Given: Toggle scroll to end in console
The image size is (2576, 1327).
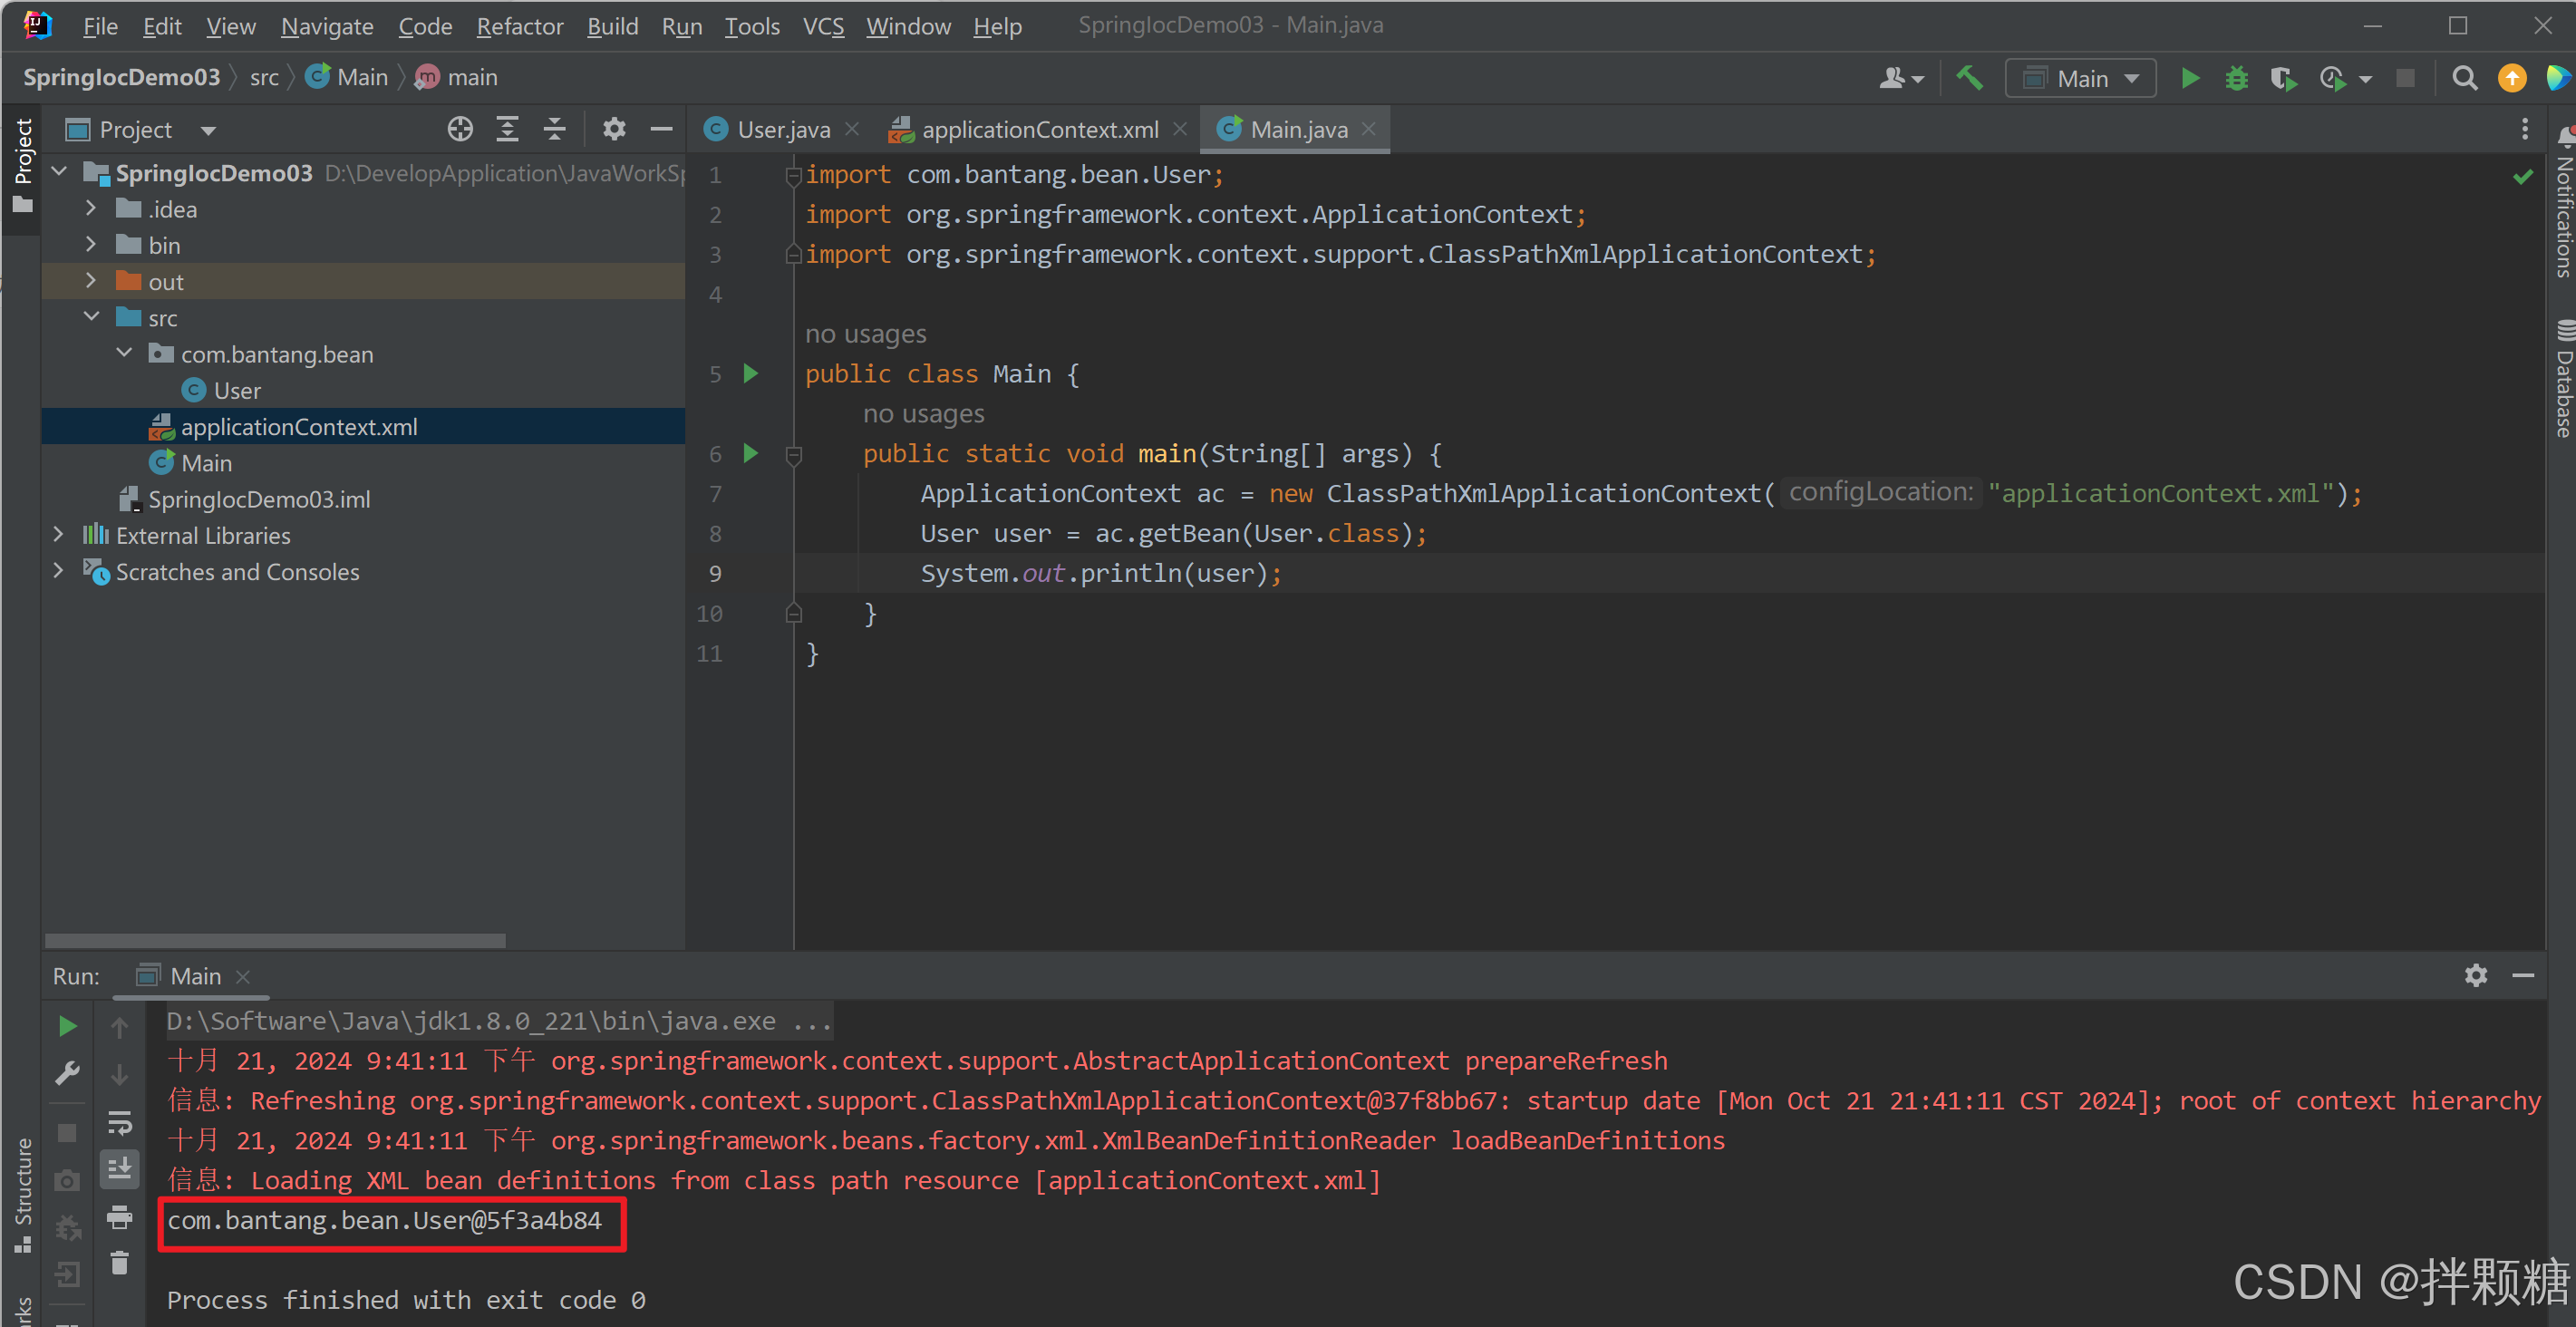Looking at the screenshot, I should pyautogui.click(x=119, y=1168).
